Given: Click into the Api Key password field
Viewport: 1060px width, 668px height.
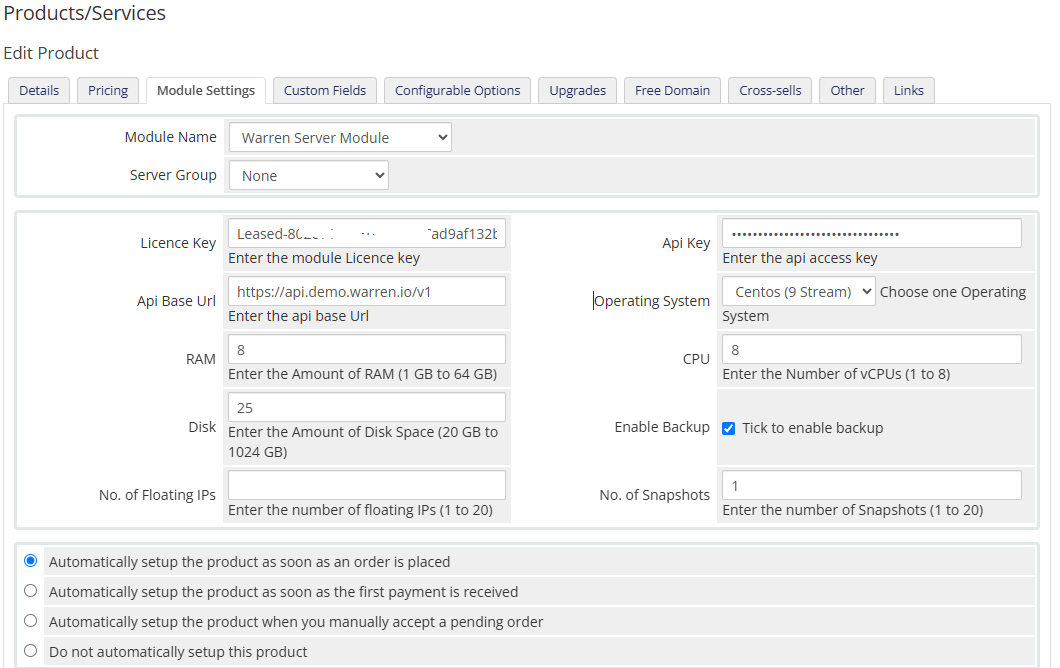Looking at the screenshot, I should (x=870, y=234).
